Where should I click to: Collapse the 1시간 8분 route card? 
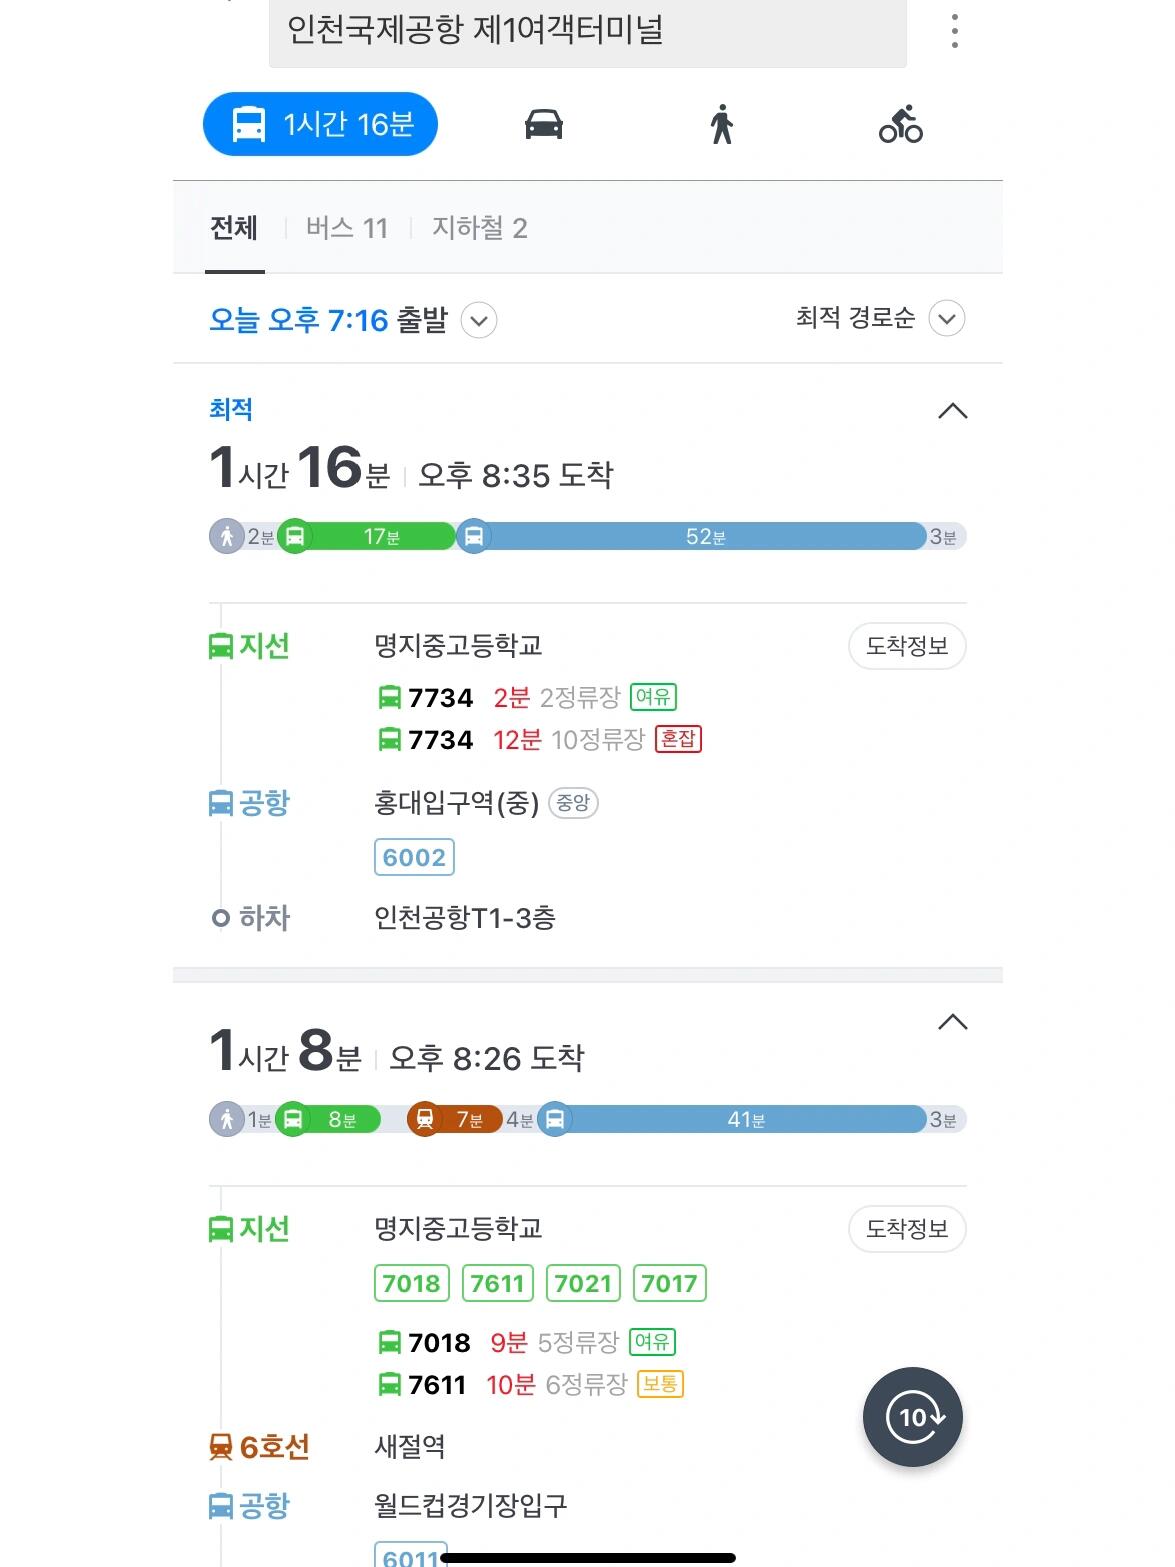(953, 1022)
